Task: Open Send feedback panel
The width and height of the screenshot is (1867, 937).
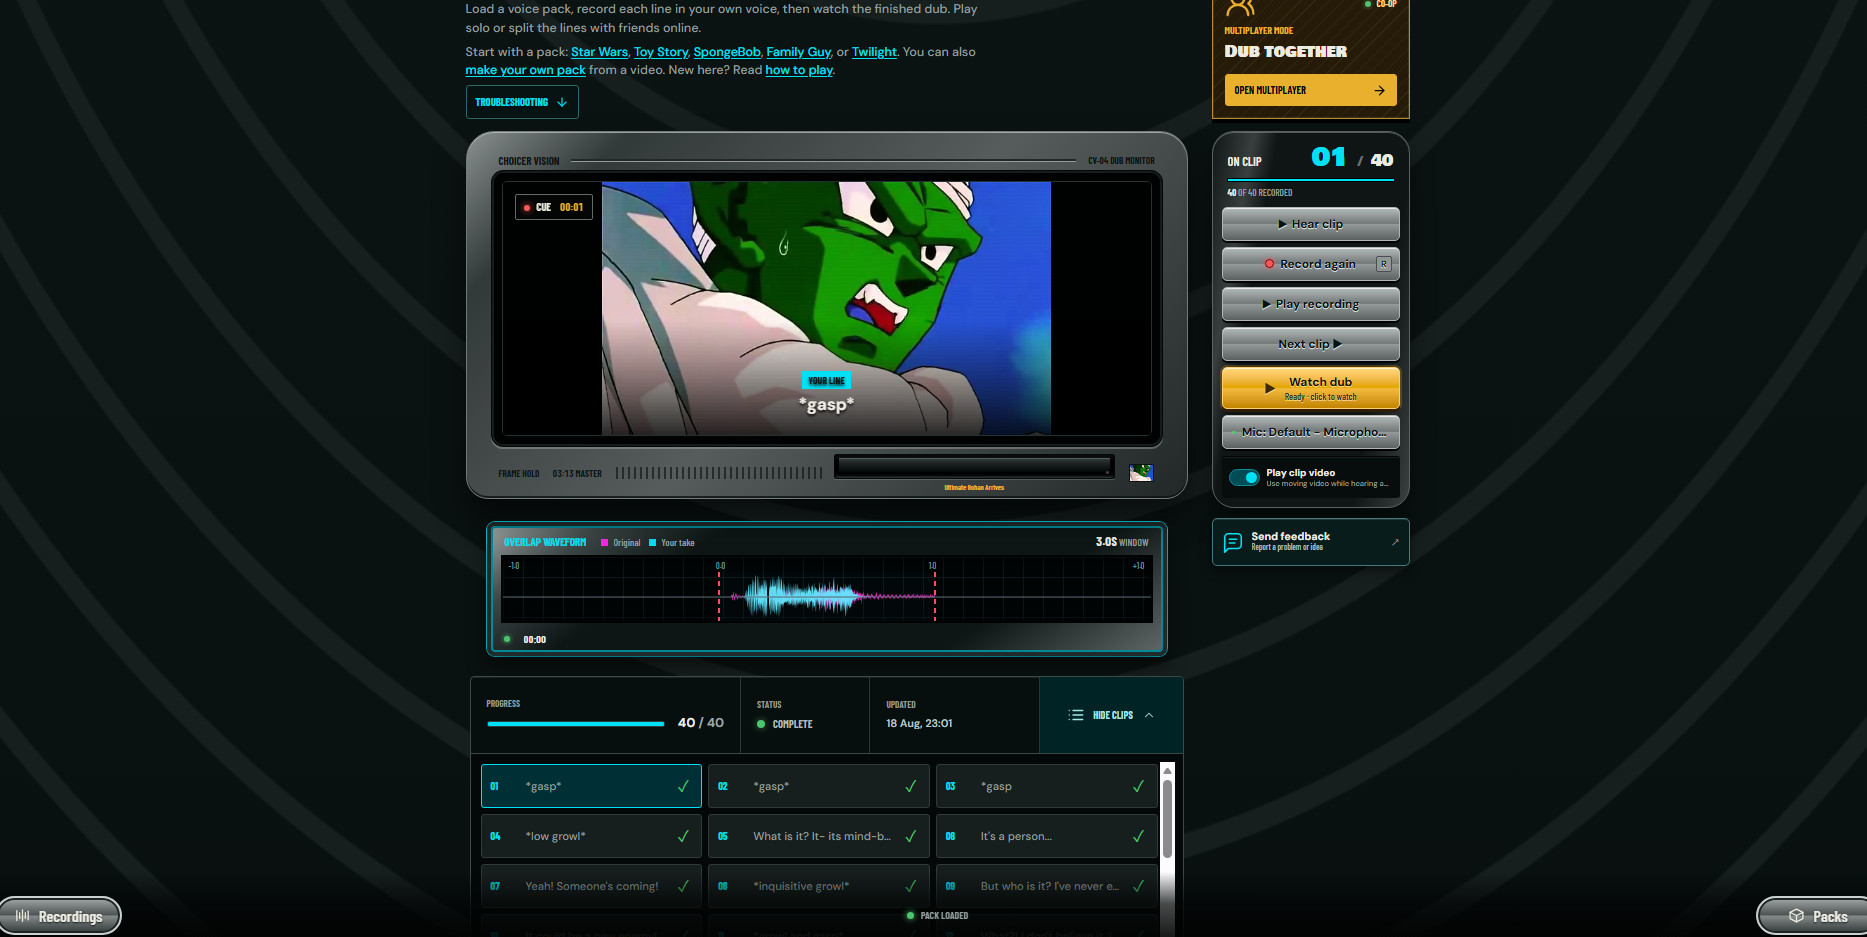Action: [x=1310, y=541]
